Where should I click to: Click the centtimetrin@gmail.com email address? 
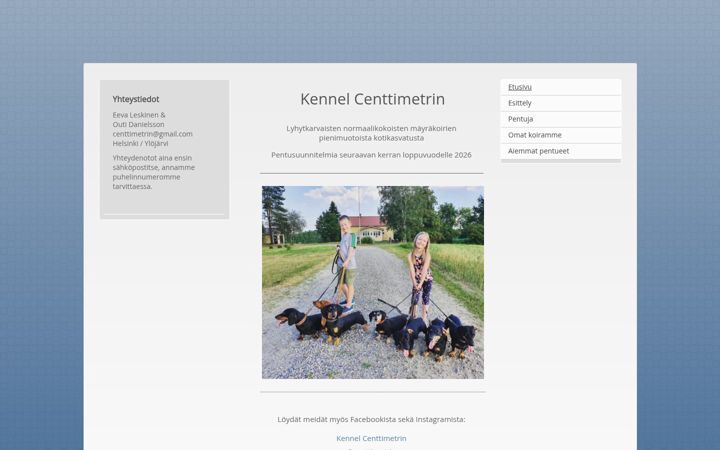[x=152, y=134]
